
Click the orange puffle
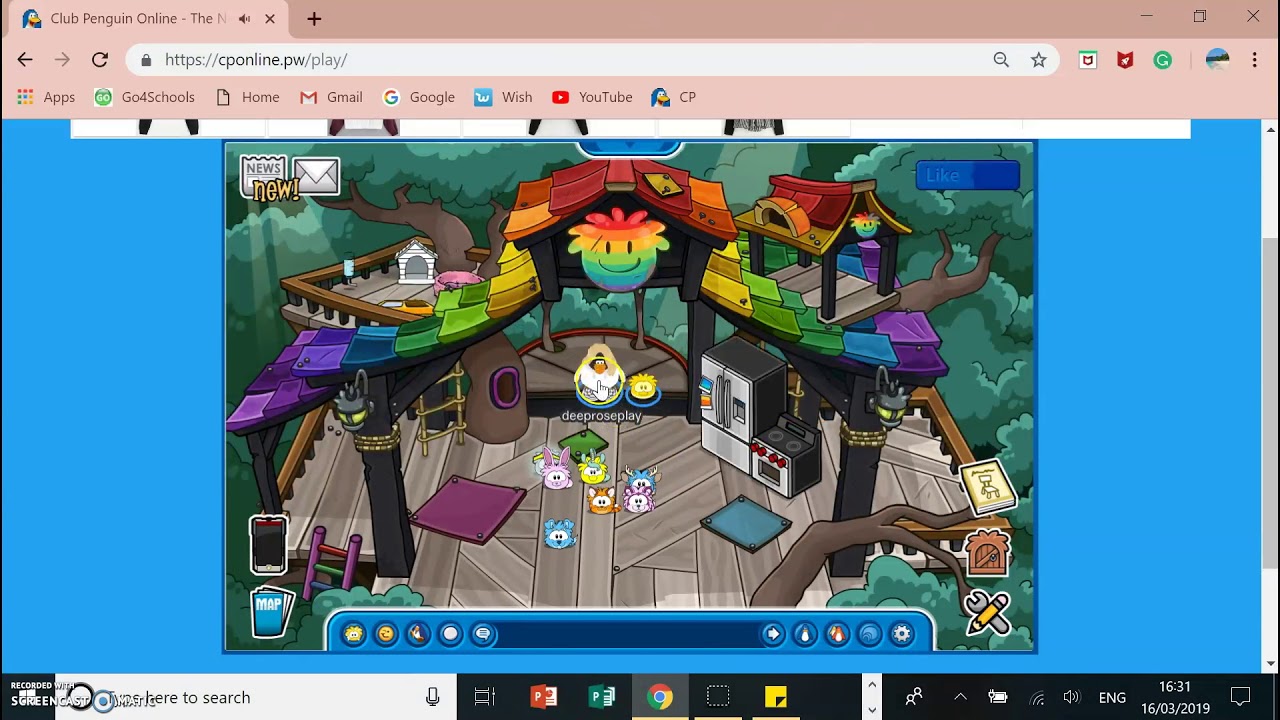click(x=602, y=499)
